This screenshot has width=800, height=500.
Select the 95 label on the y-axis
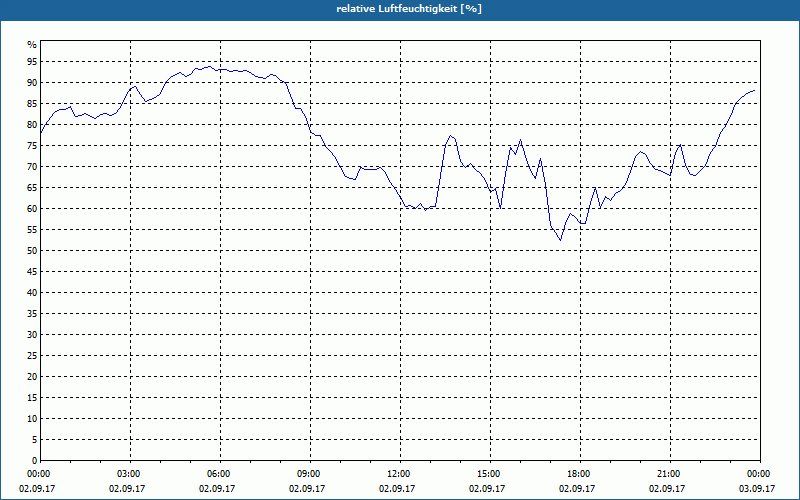coord(32,62)
